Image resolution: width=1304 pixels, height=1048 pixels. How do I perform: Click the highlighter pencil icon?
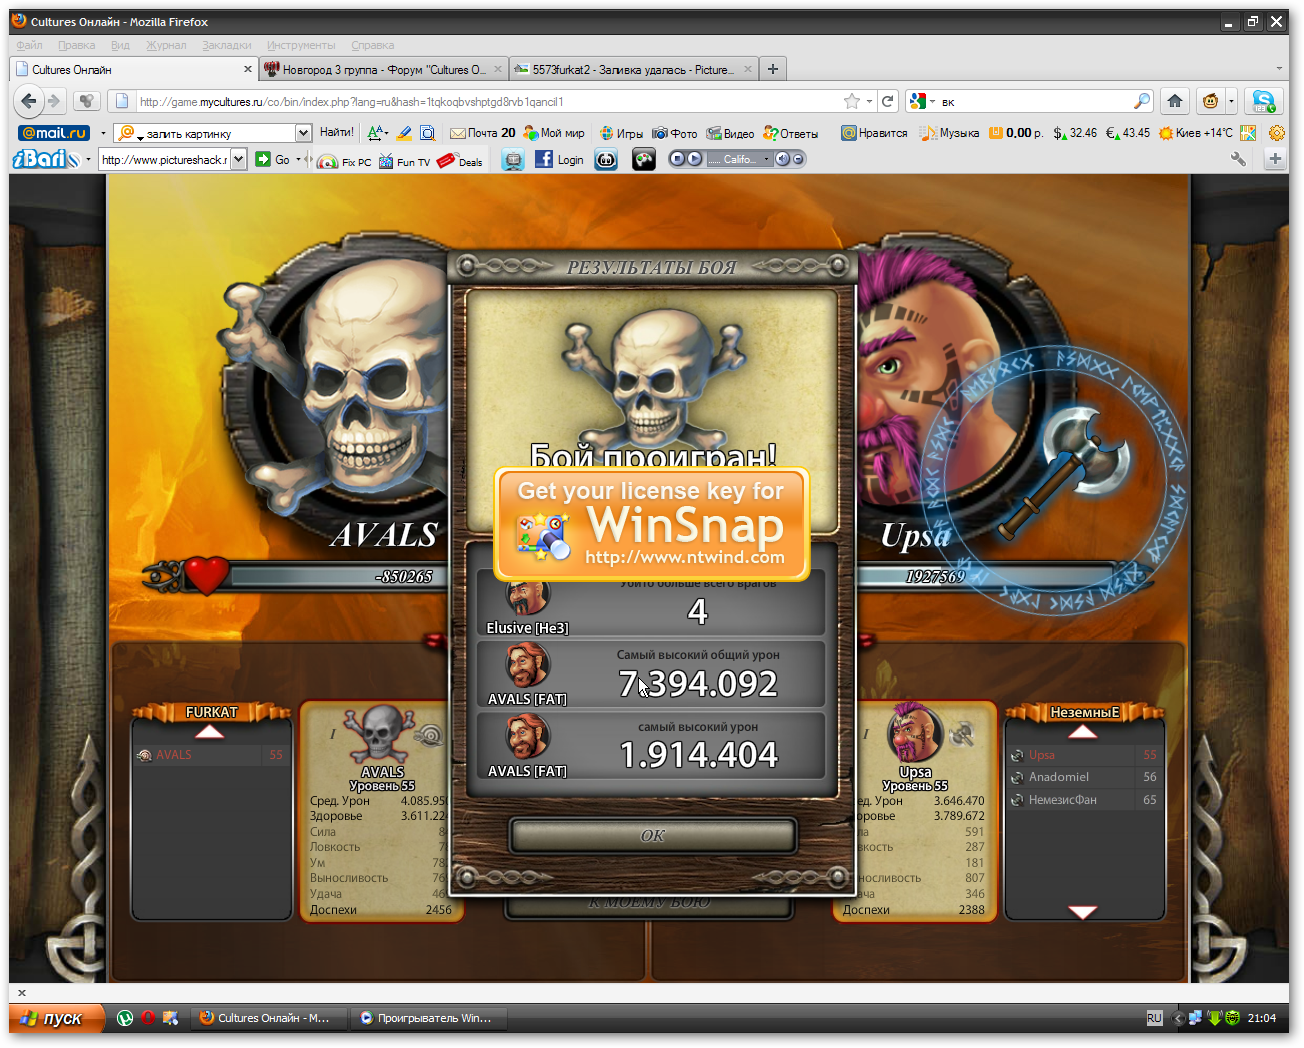pos(404,133)
